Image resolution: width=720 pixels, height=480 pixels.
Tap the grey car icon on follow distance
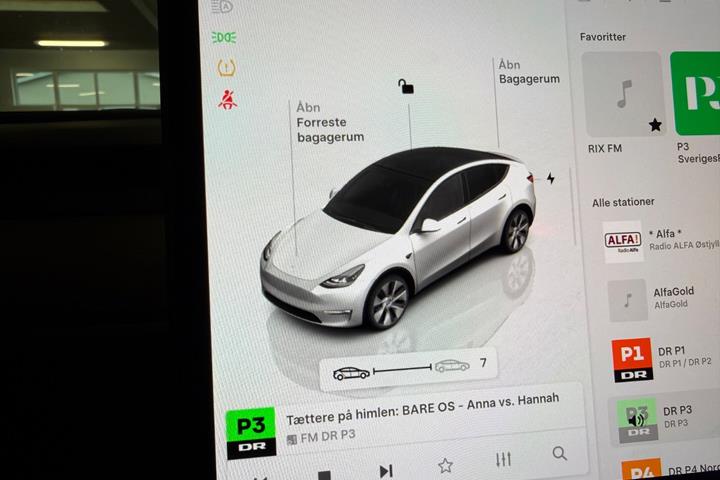point(452,366)
